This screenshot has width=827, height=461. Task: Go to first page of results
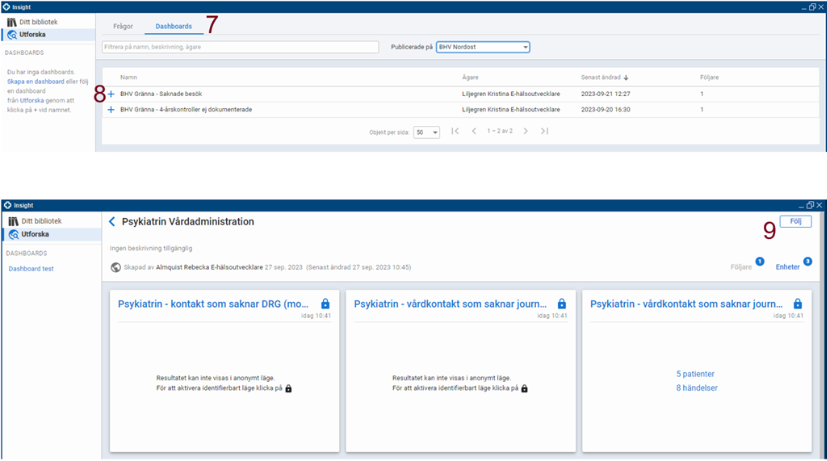[x=455, y=131]
